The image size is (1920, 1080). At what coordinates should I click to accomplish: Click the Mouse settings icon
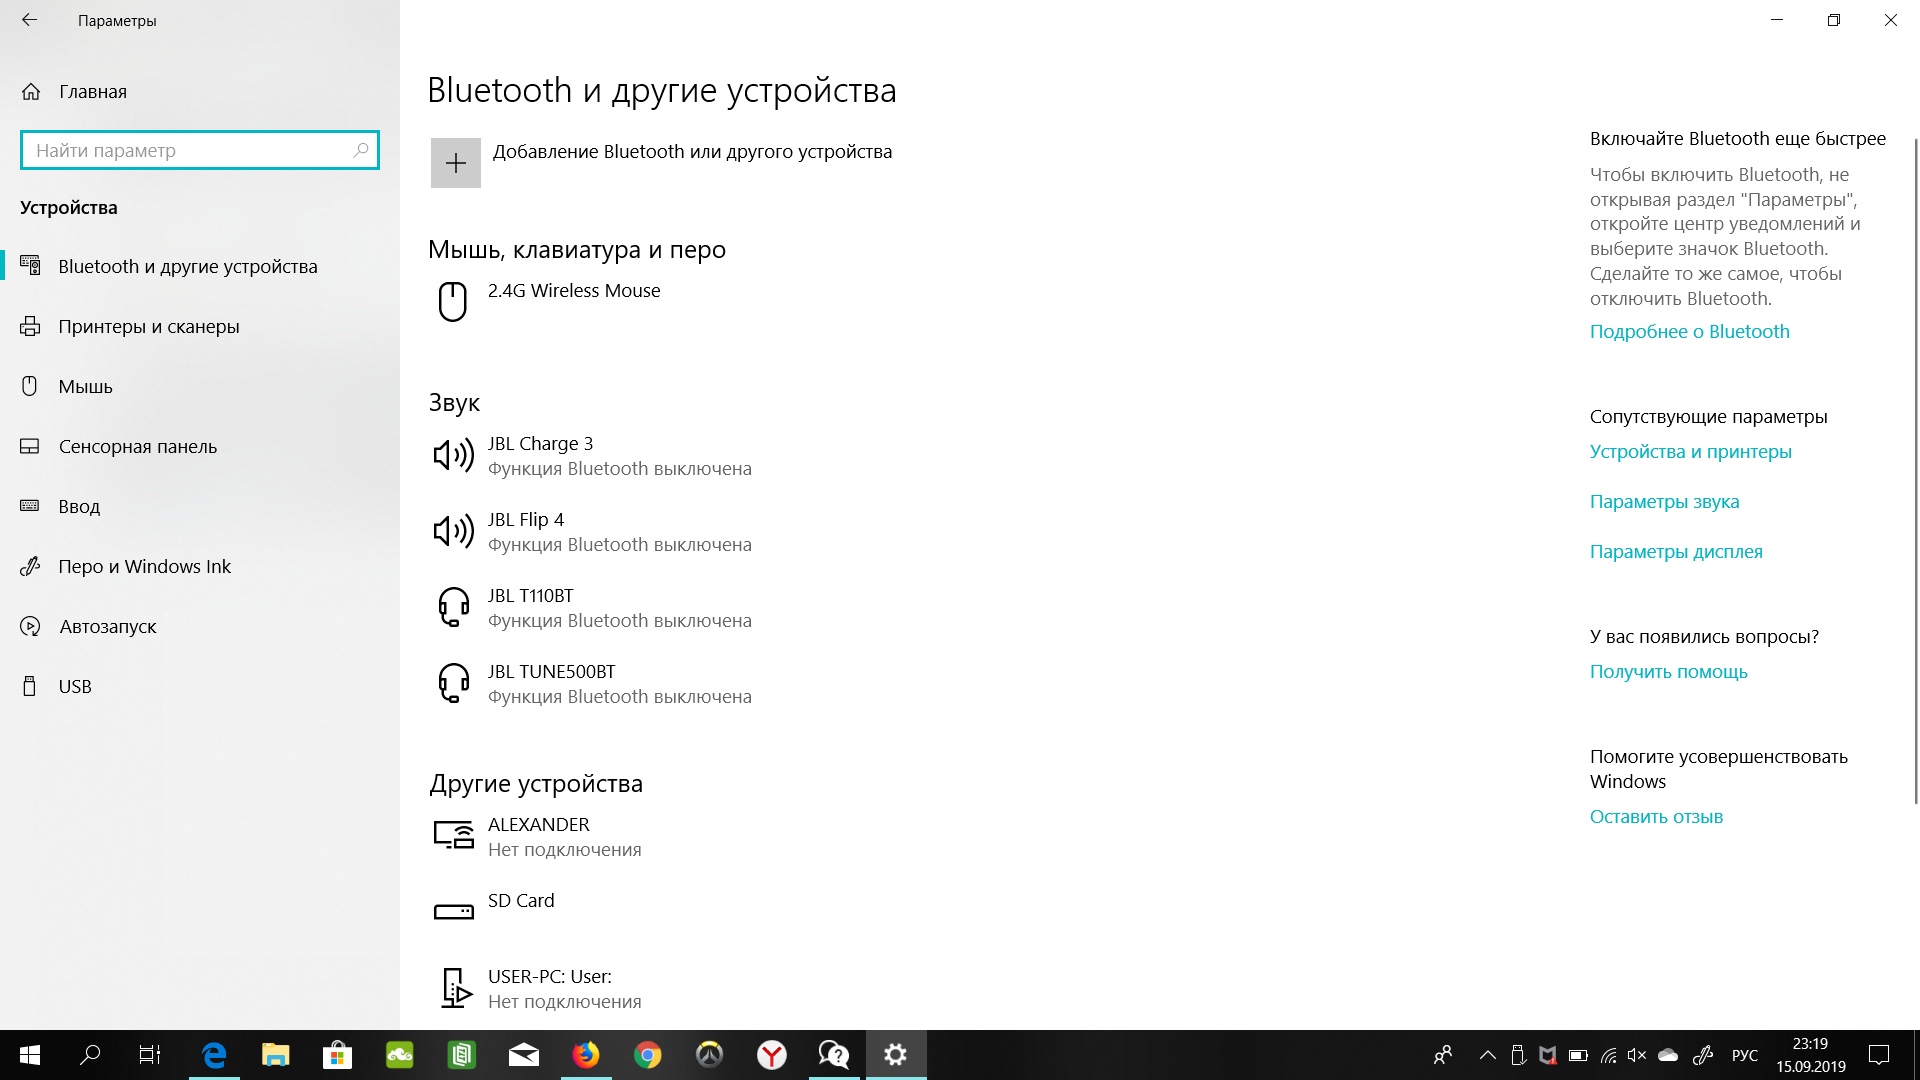[30, 386]
